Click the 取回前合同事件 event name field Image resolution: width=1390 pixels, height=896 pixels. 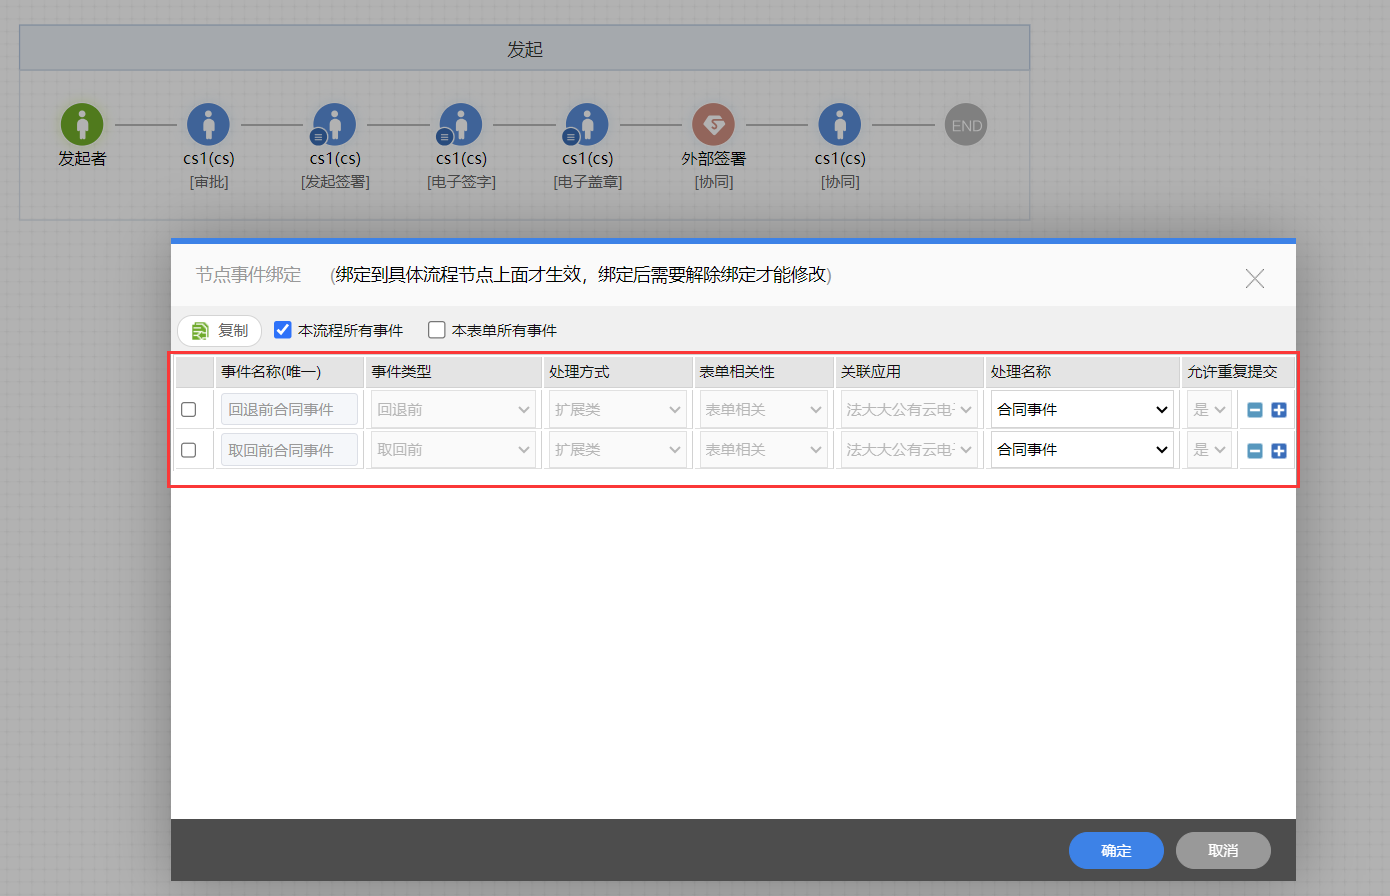[x=289, y=450]
